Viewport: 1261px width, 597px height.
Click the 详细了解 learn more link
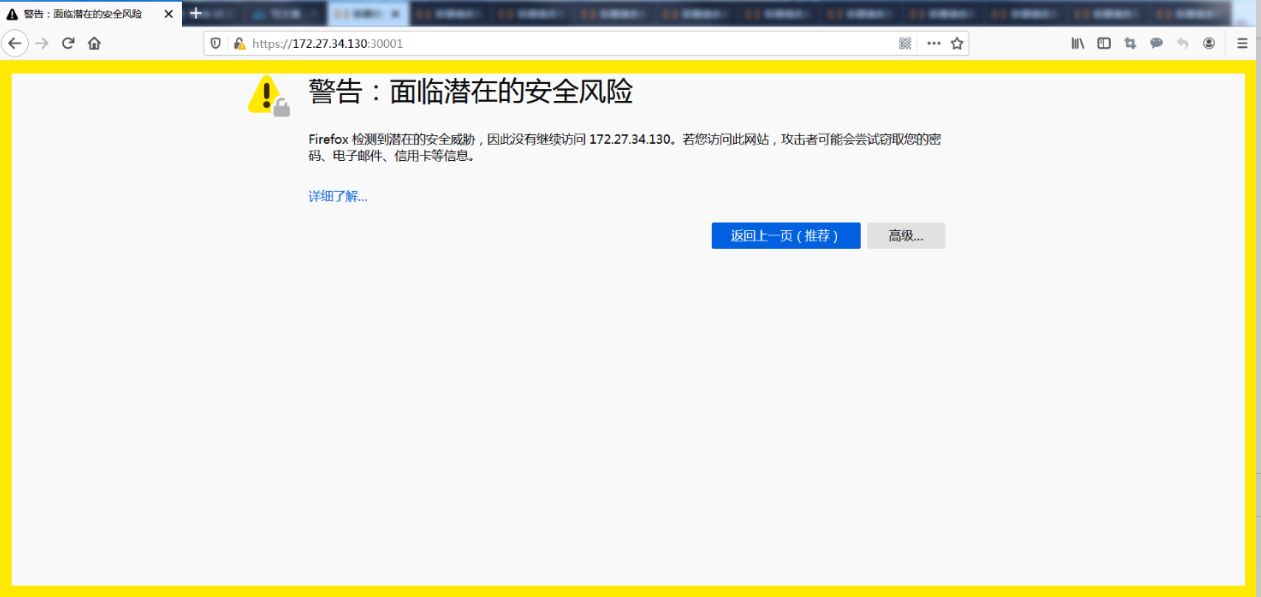coord(338,196)
